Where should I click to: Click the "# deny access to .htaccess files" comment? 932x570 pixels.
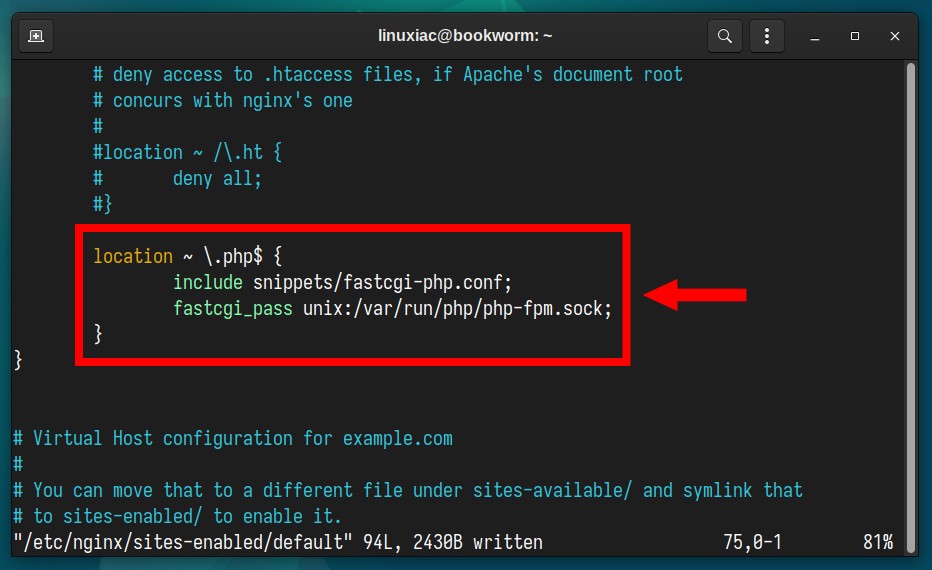pyautogui.click(x=388, y=74)
